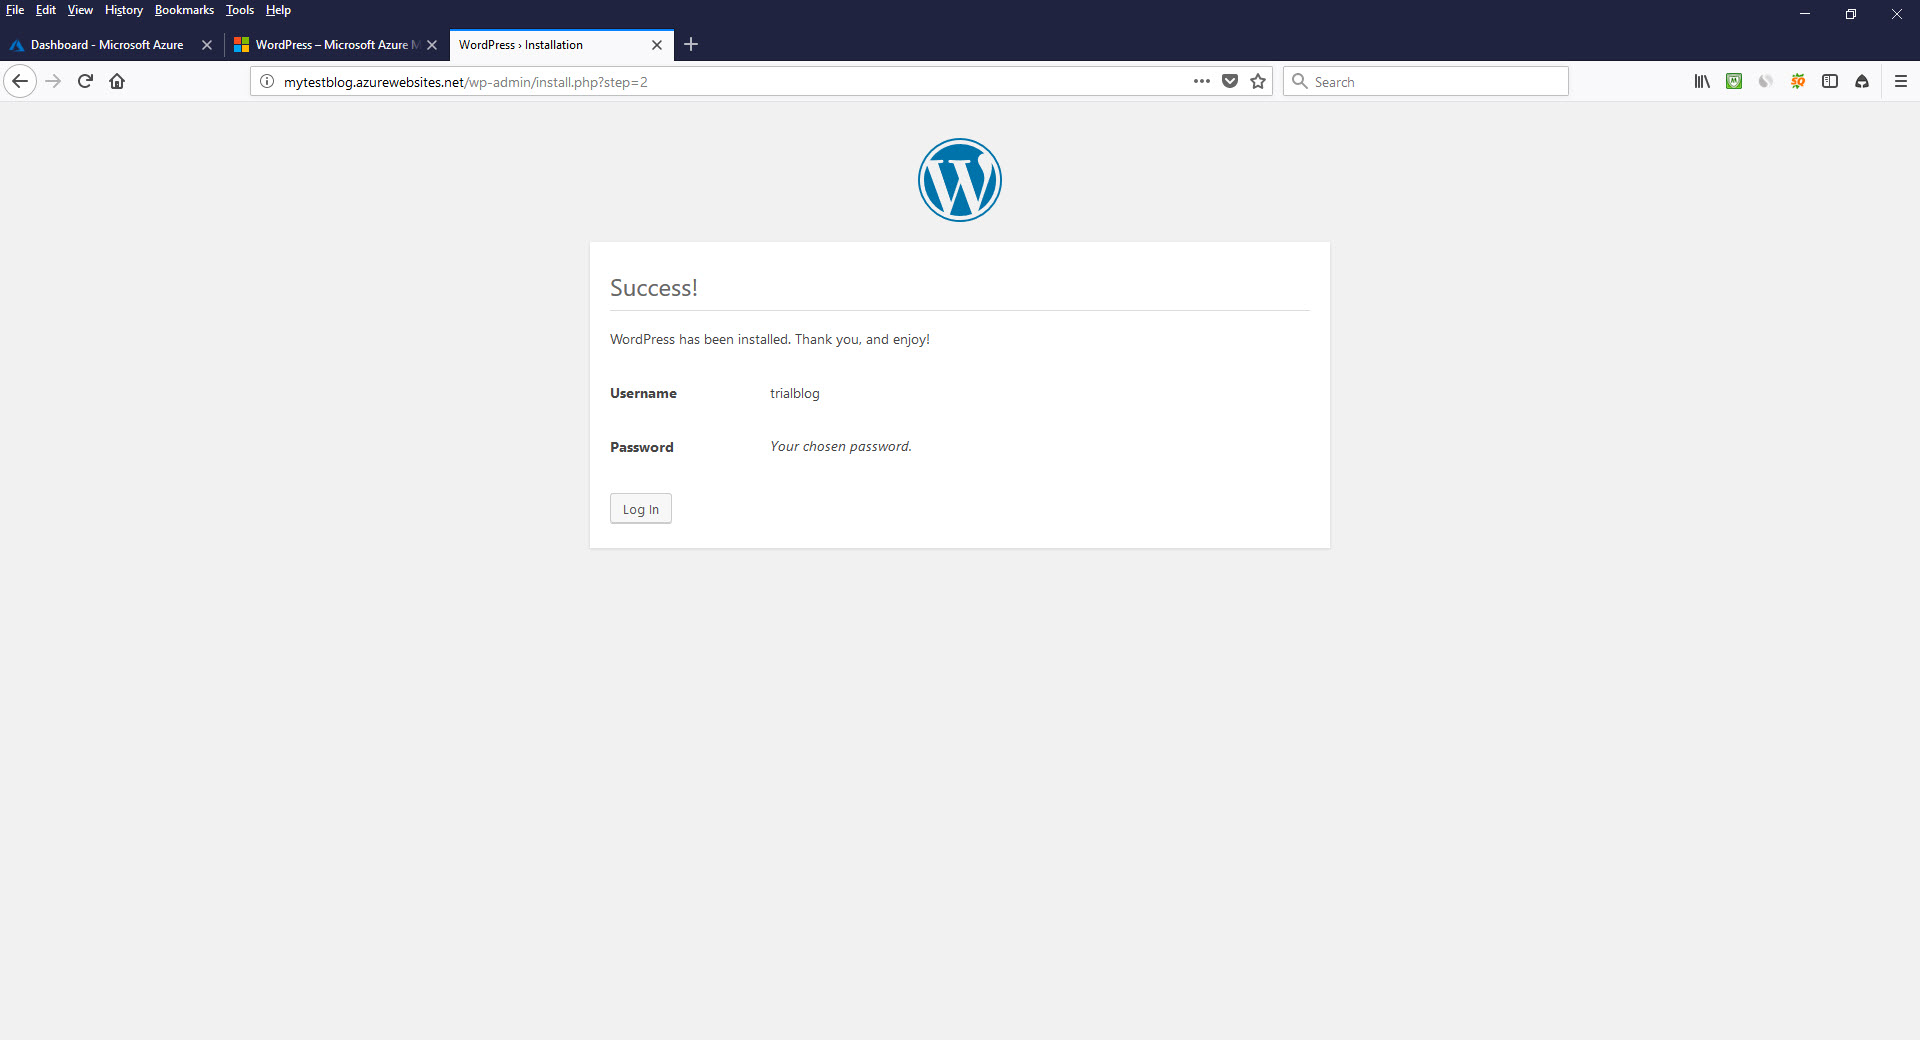Screen dimensions: 1920x1040
Task: Switch to the Dashboard - Microsoft Azure tab
Action: 107,45
